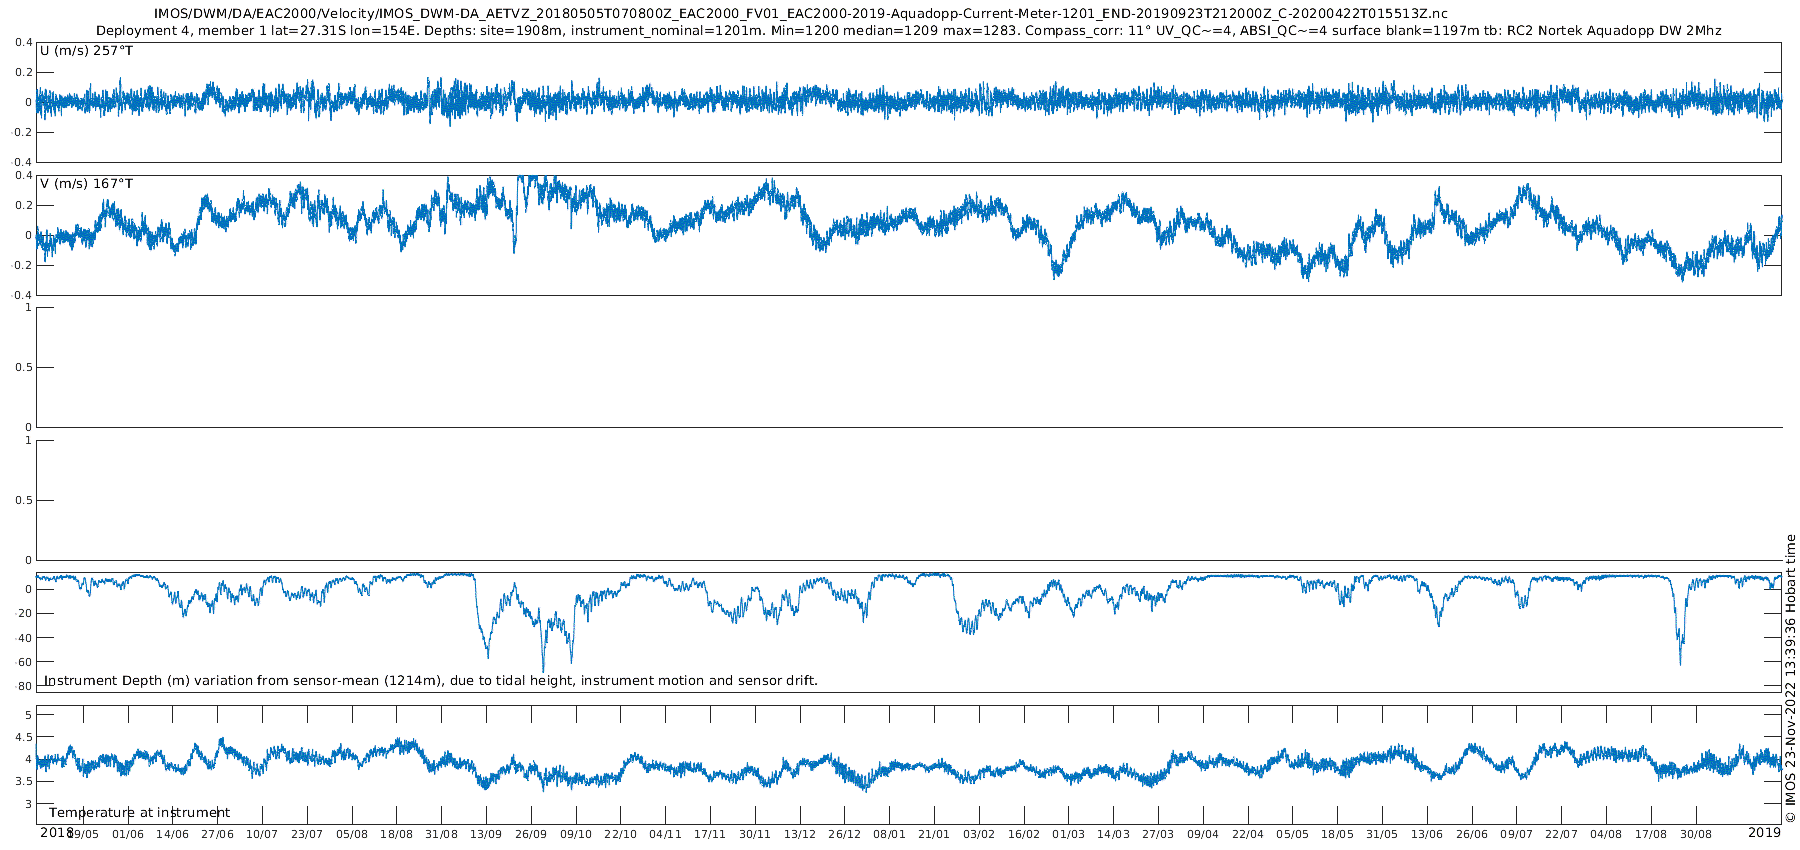Click the 21/01 date tick label
Viewport: 1800px width, 850px height.
934,834
